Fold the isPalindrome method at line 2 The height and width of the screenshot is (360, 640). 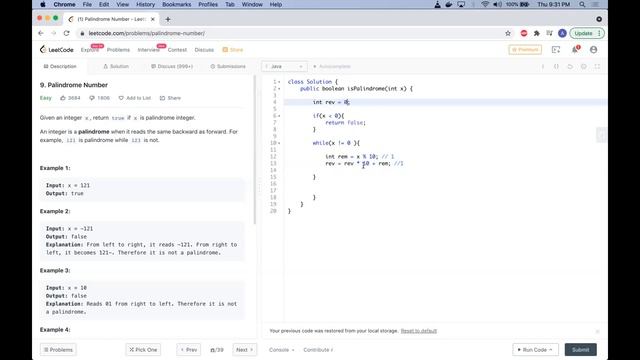[279, 89]
